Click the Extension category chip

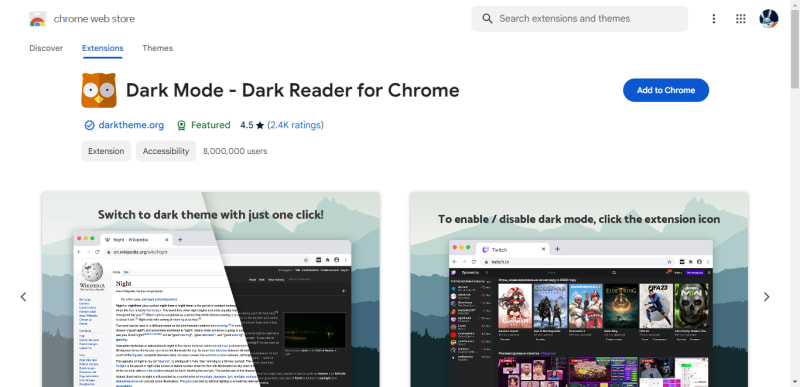(106, 151)
